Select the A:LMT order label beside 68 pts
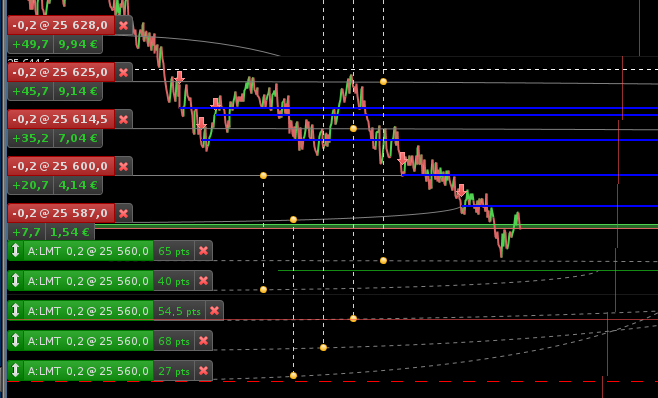This screenshot has height=398, width=658. (x=89, y=341)
